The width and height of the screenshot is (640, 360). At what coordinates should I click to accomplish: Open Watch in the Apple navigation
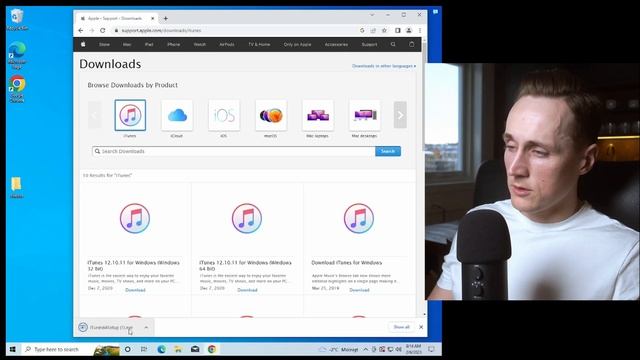tap(200, 44)
